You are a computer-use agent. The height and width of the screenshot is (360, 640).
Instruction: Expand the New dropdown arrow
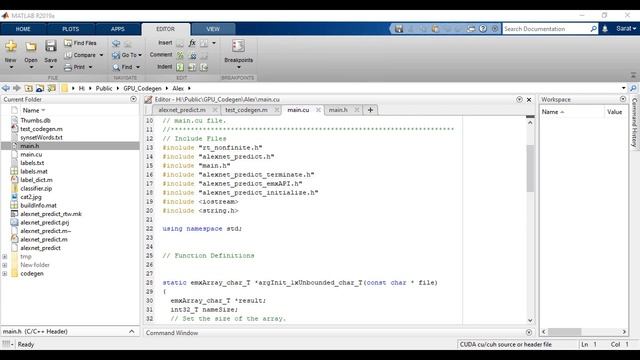[11, 67]
